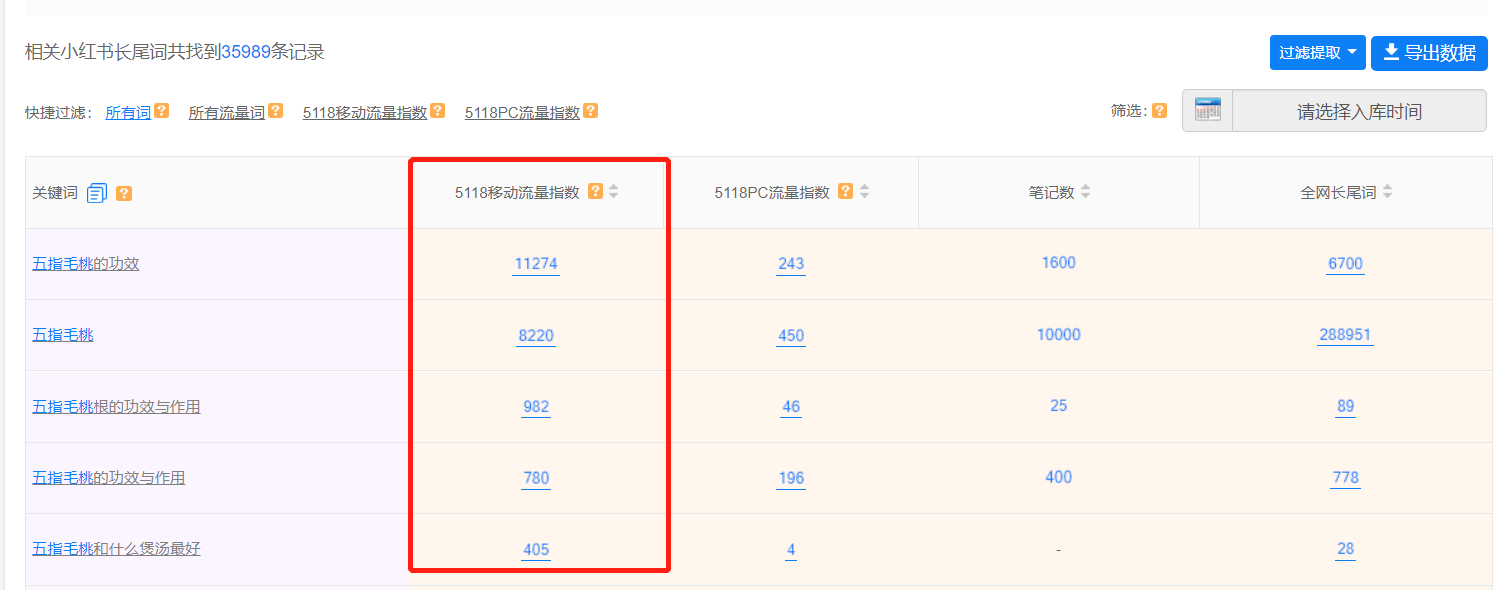Click help icon beside 所有流量词 filter
Image resolution: width=1504 pixels, height=590 pixels.
coord(275,112)
